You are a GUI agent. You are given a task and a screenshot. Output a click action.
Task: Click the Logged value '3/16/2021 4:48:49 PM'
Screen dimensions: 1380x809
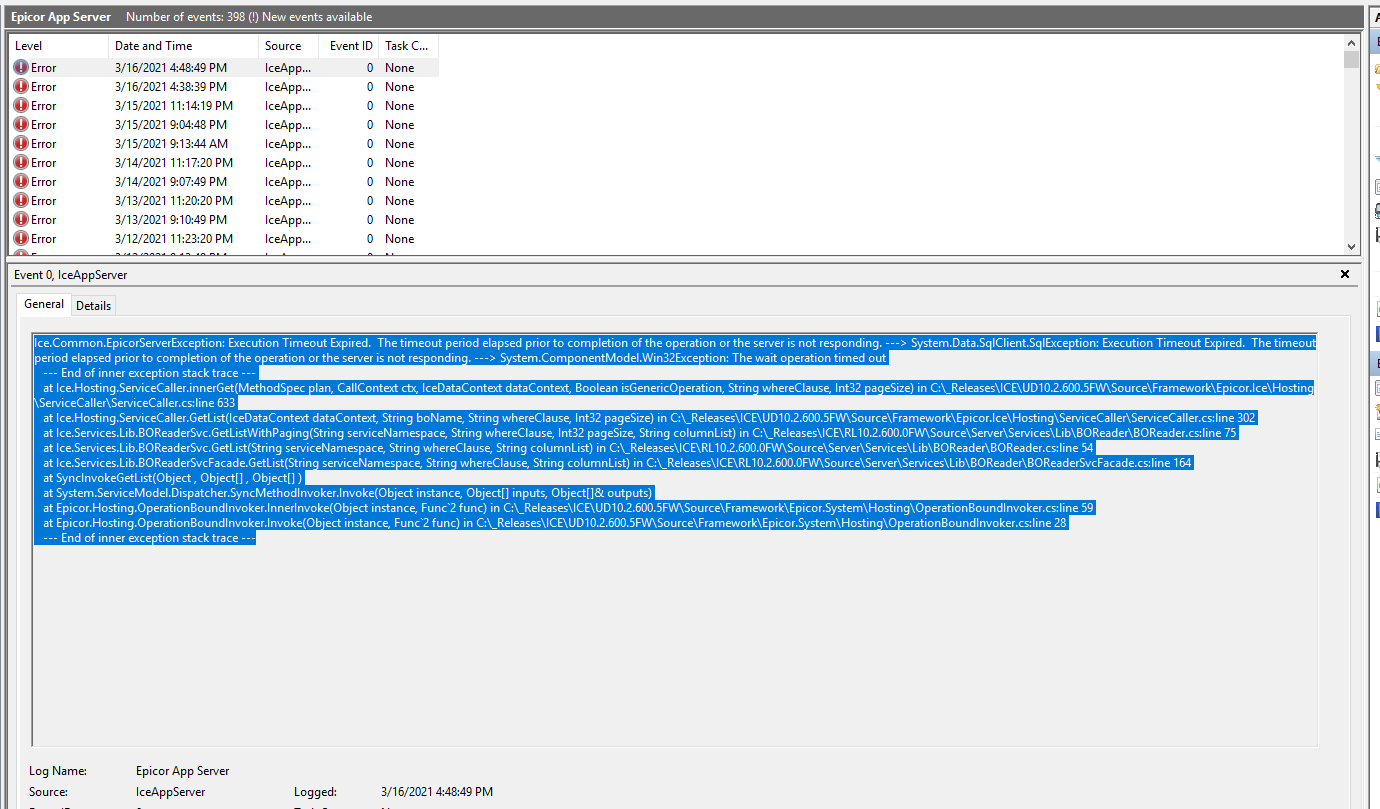point(437,792)
